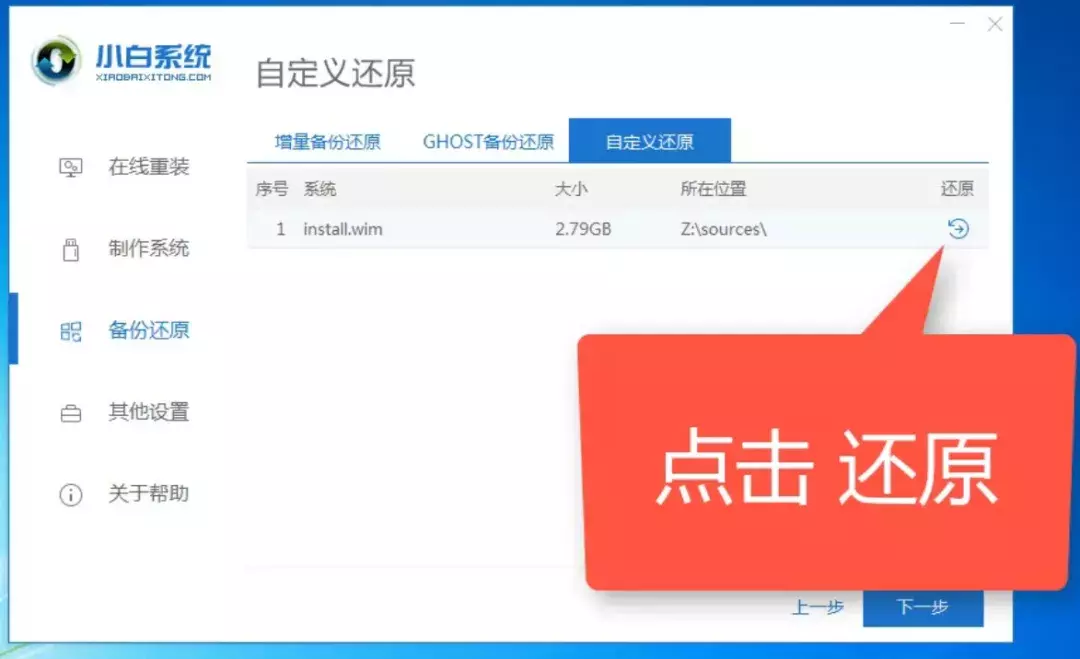Click the about help info icon
1080x659 pixels.
[x=70, y=494]
